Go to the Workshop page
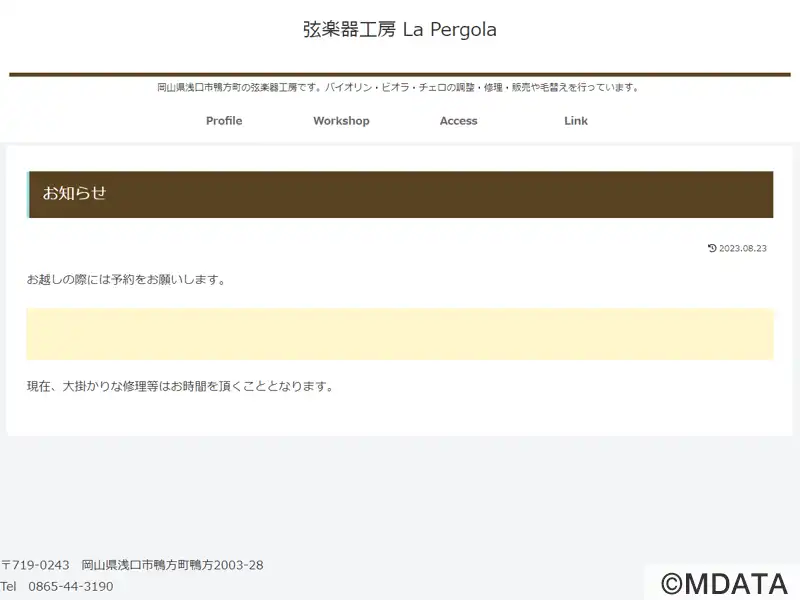800x600 pixels. 341,121
